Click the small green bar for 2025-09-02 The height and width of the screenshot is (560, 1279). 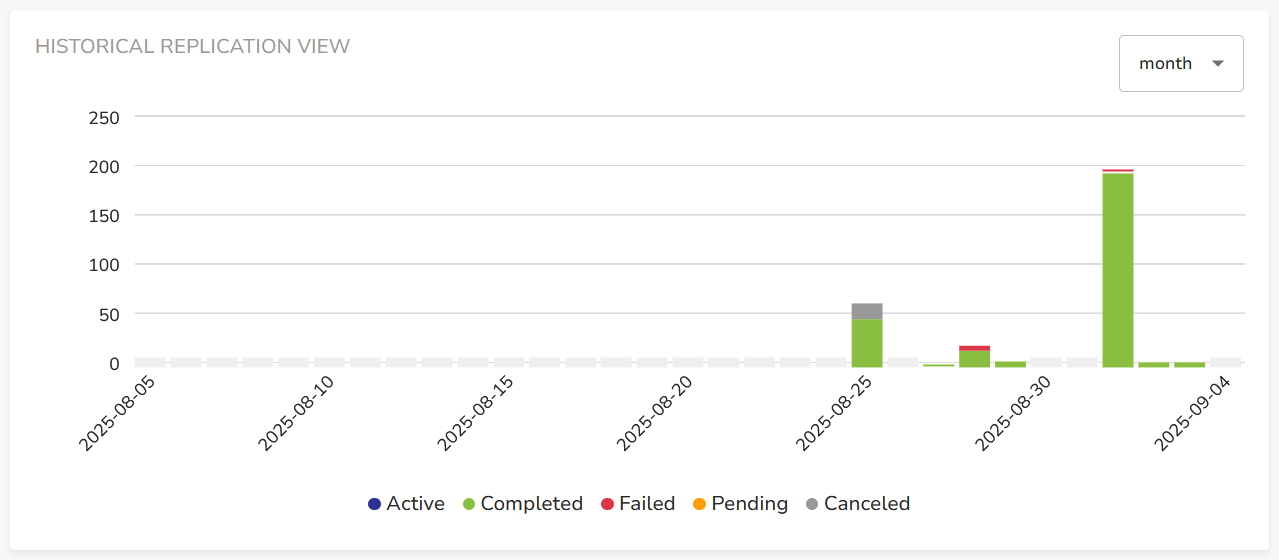(1153, 364)
